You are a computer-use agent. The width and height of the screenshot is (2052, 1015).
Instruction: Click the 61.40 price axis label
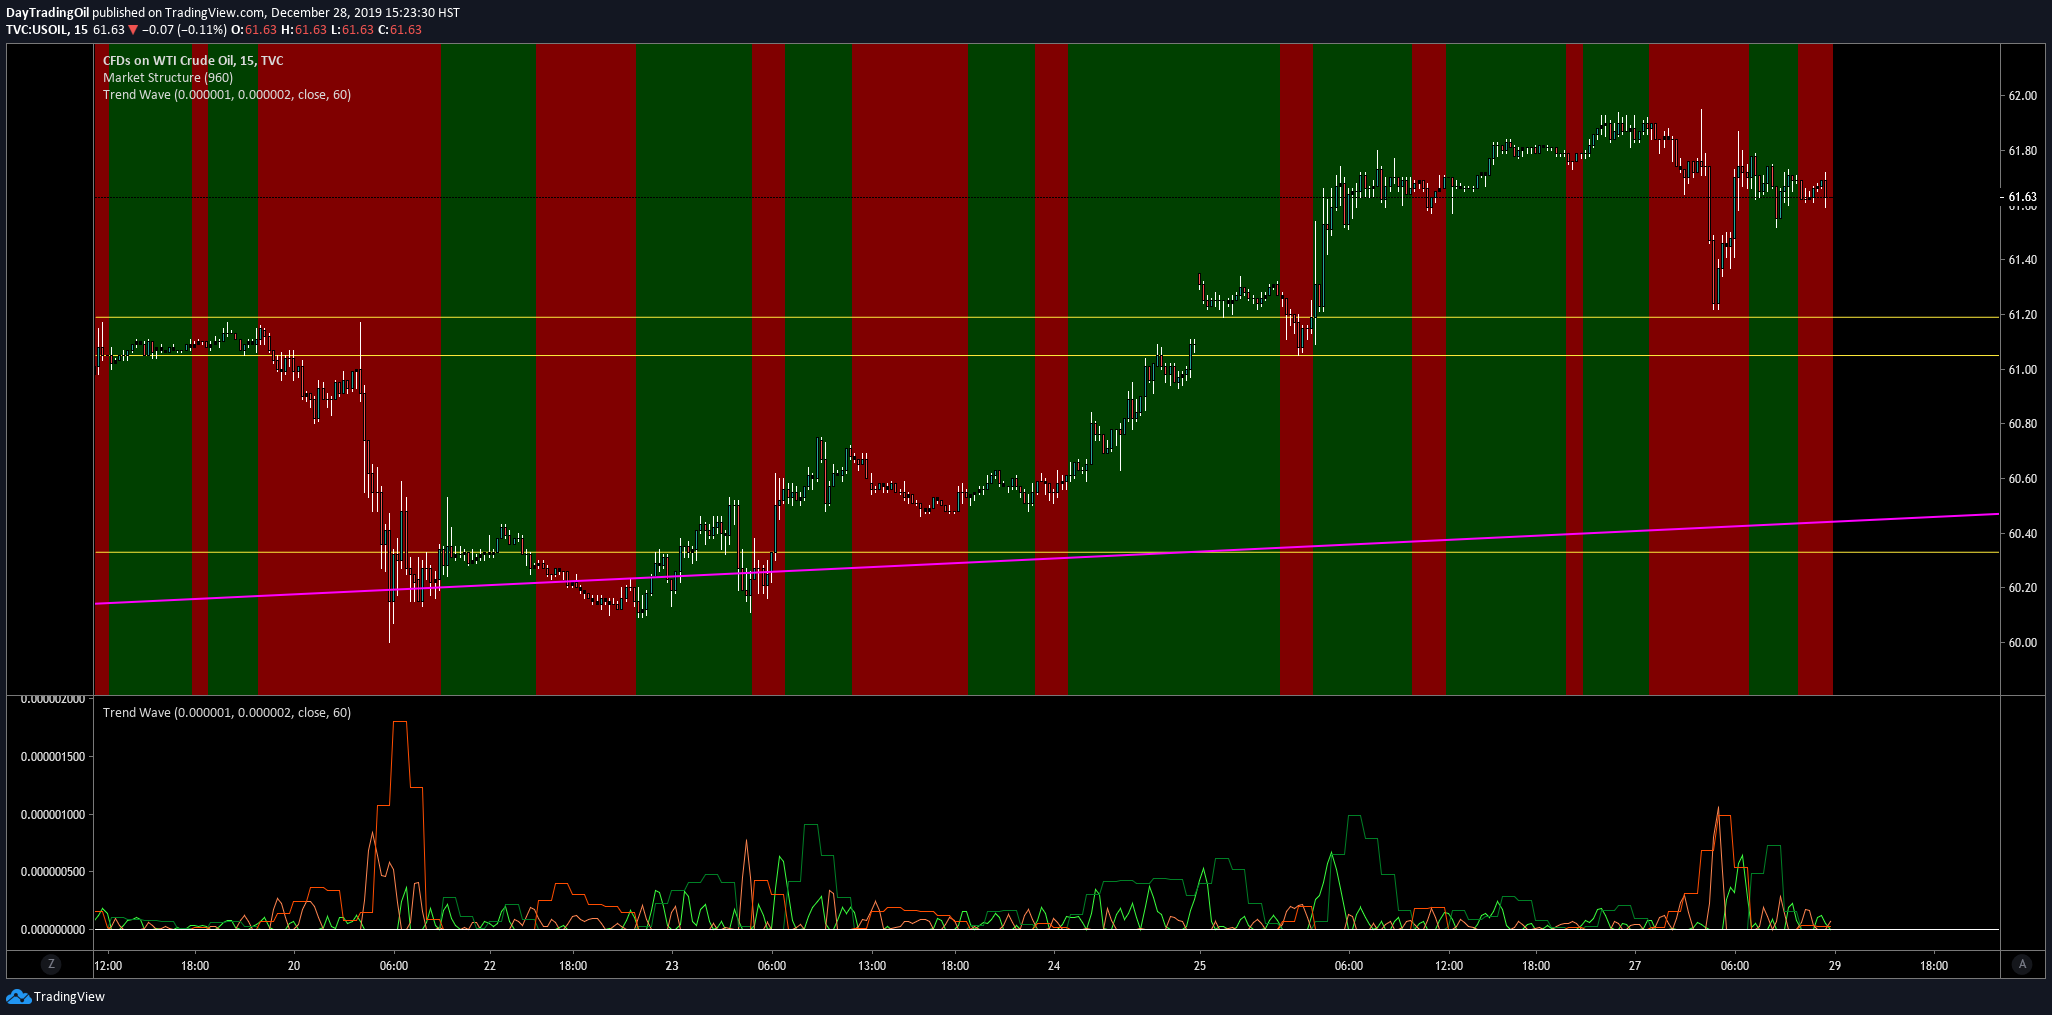click(2023, 260)
